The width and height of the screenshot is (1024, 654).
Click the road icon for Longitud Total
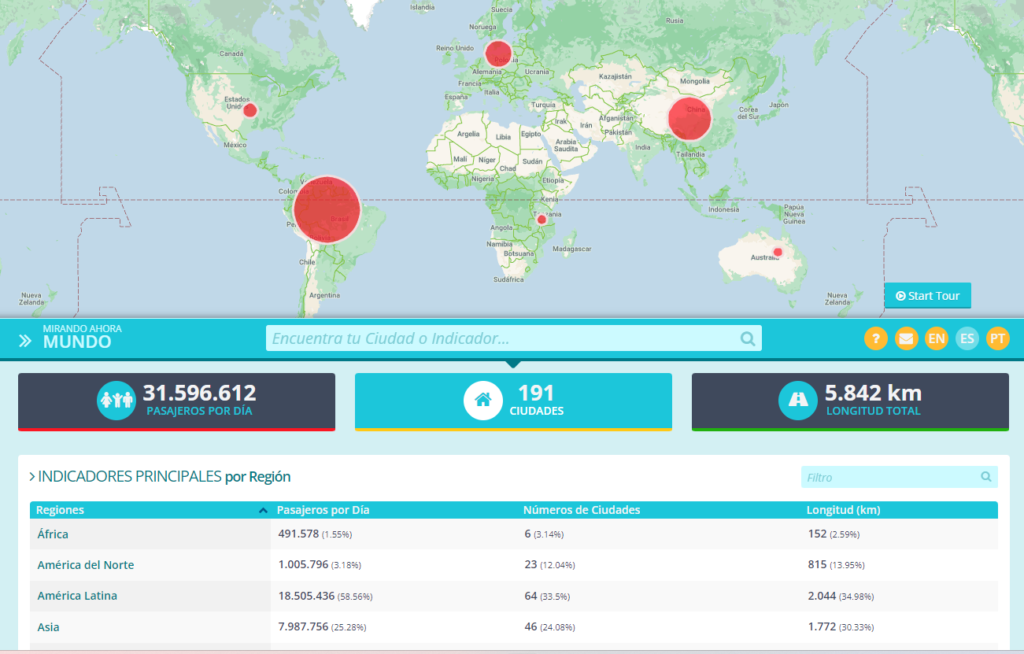[x=798, y=401]
